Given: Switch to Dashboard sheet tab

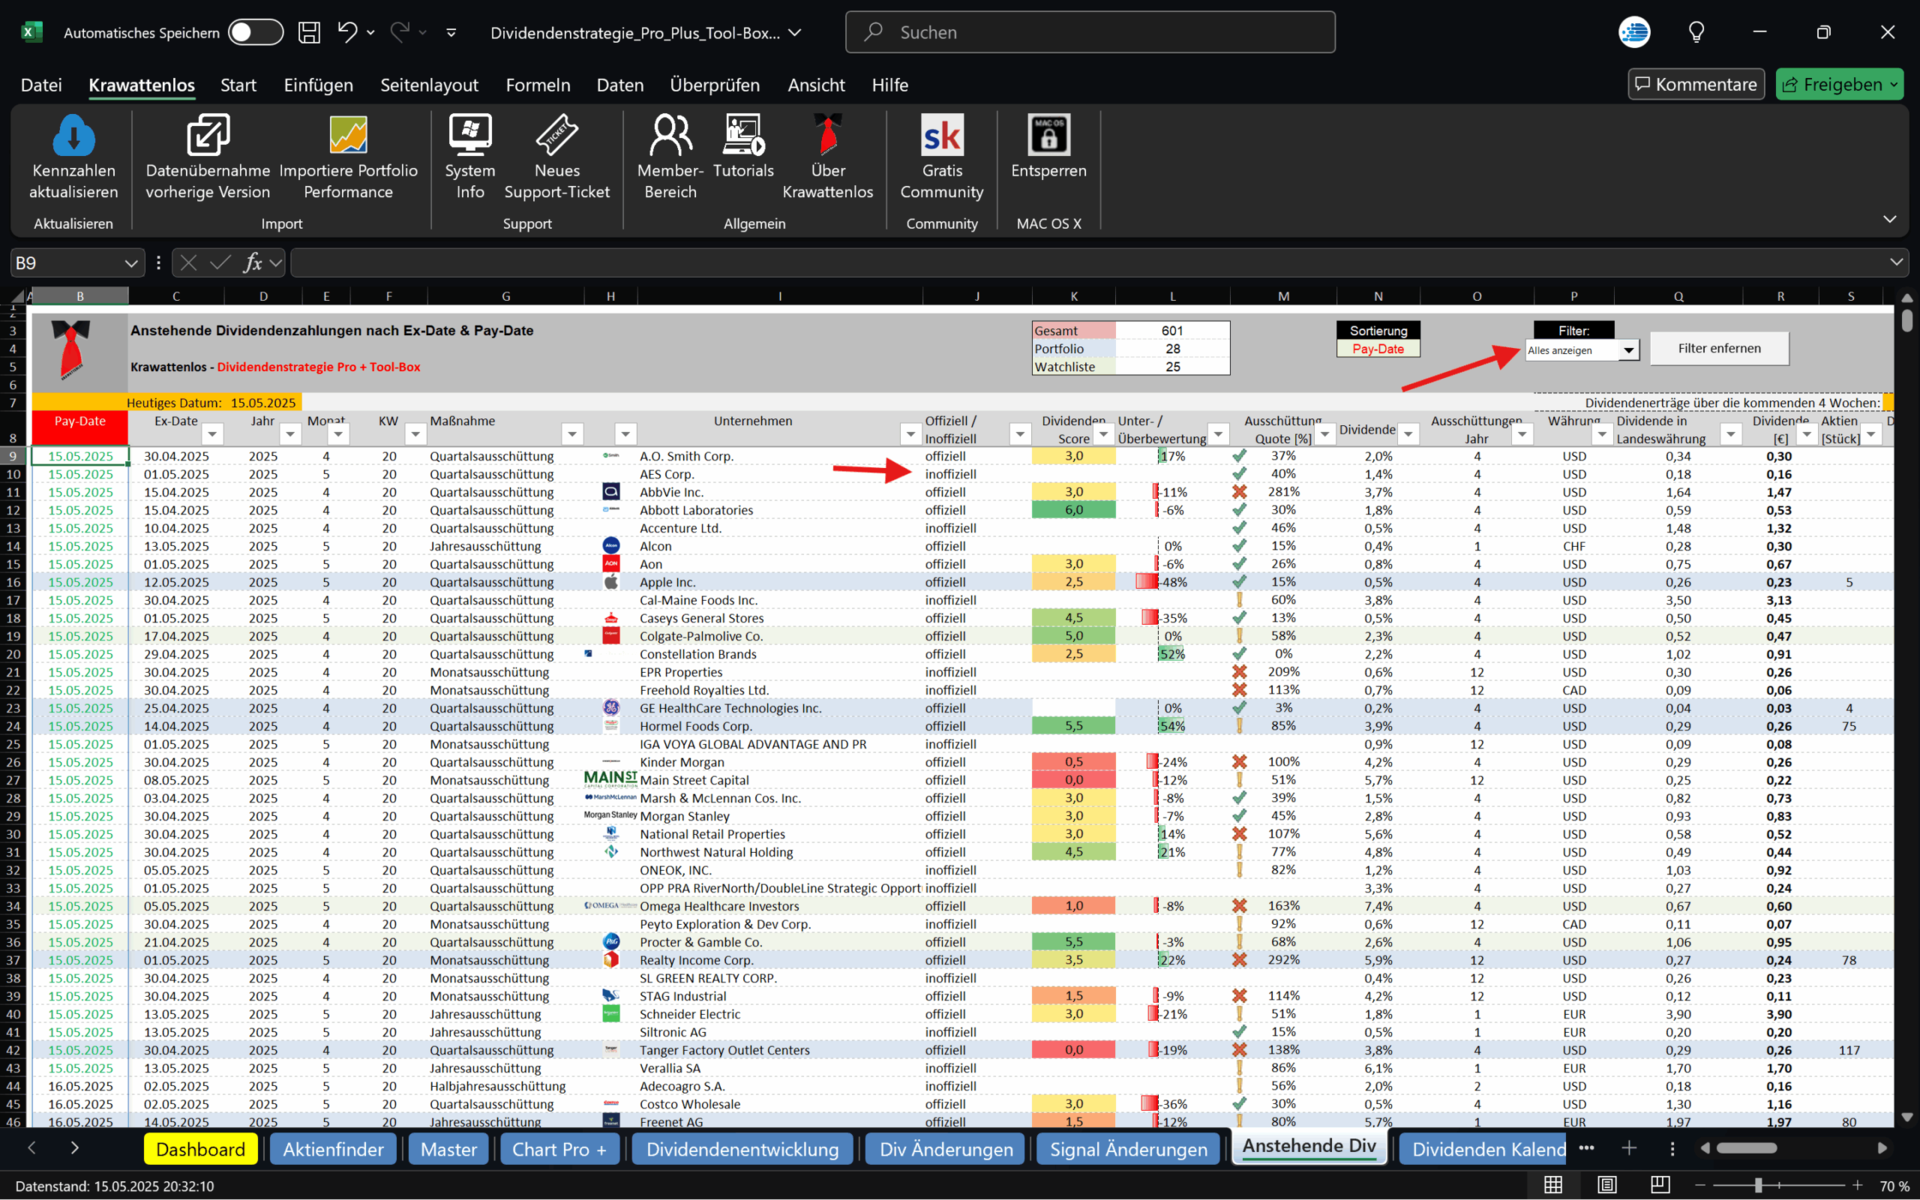Looking at the screenshot, I should tap(200, 1149).
